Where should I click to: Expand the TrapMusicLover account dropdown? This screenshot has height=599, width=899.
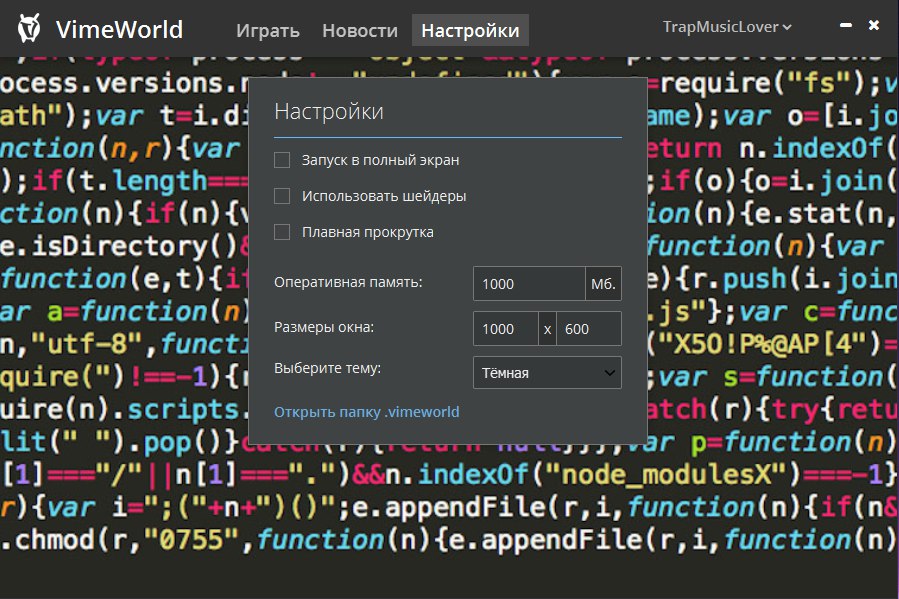tap(727, 27)
